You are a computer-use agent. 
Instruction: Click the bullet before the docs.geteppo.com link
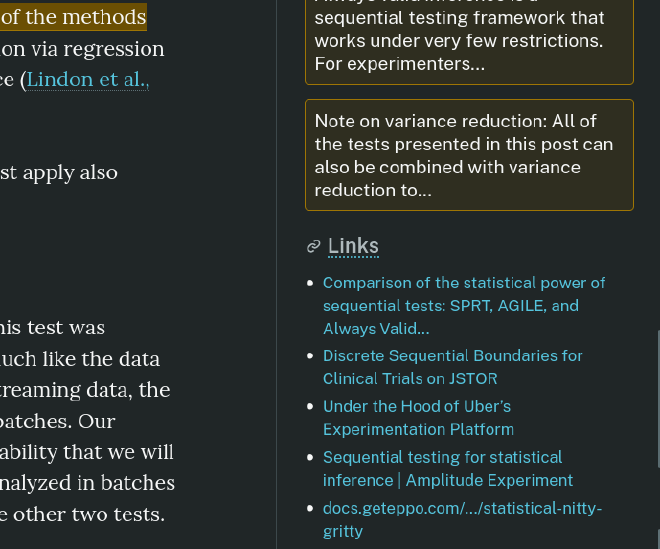point(311,510)
